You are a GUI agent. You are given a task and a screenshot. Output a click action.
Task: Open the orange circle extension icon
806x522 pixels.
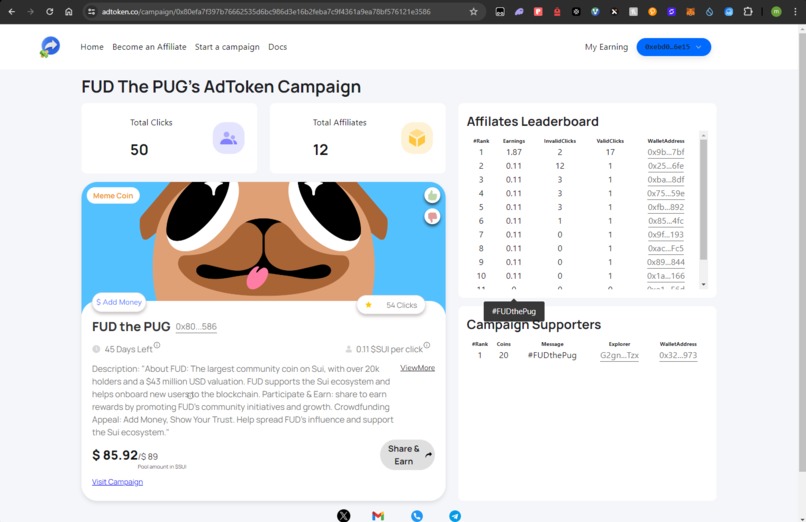[x=652, y=11]
